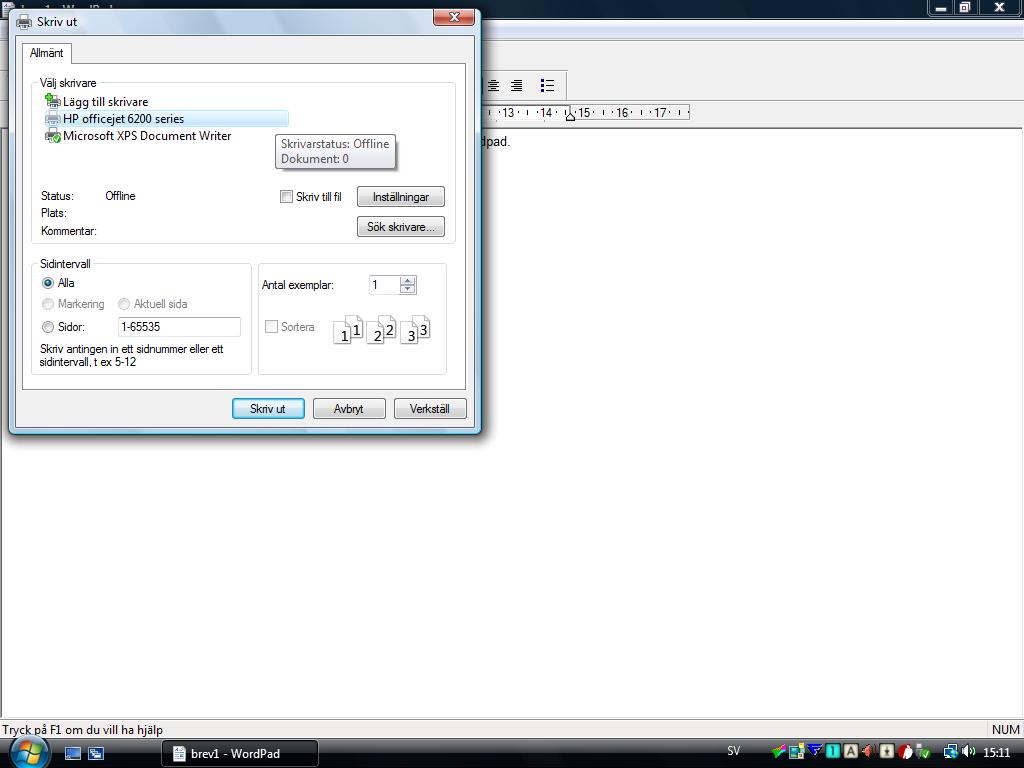Click the Allmänt tab
The height and width of the screenshot is (768, 1024).
[46, 53]
